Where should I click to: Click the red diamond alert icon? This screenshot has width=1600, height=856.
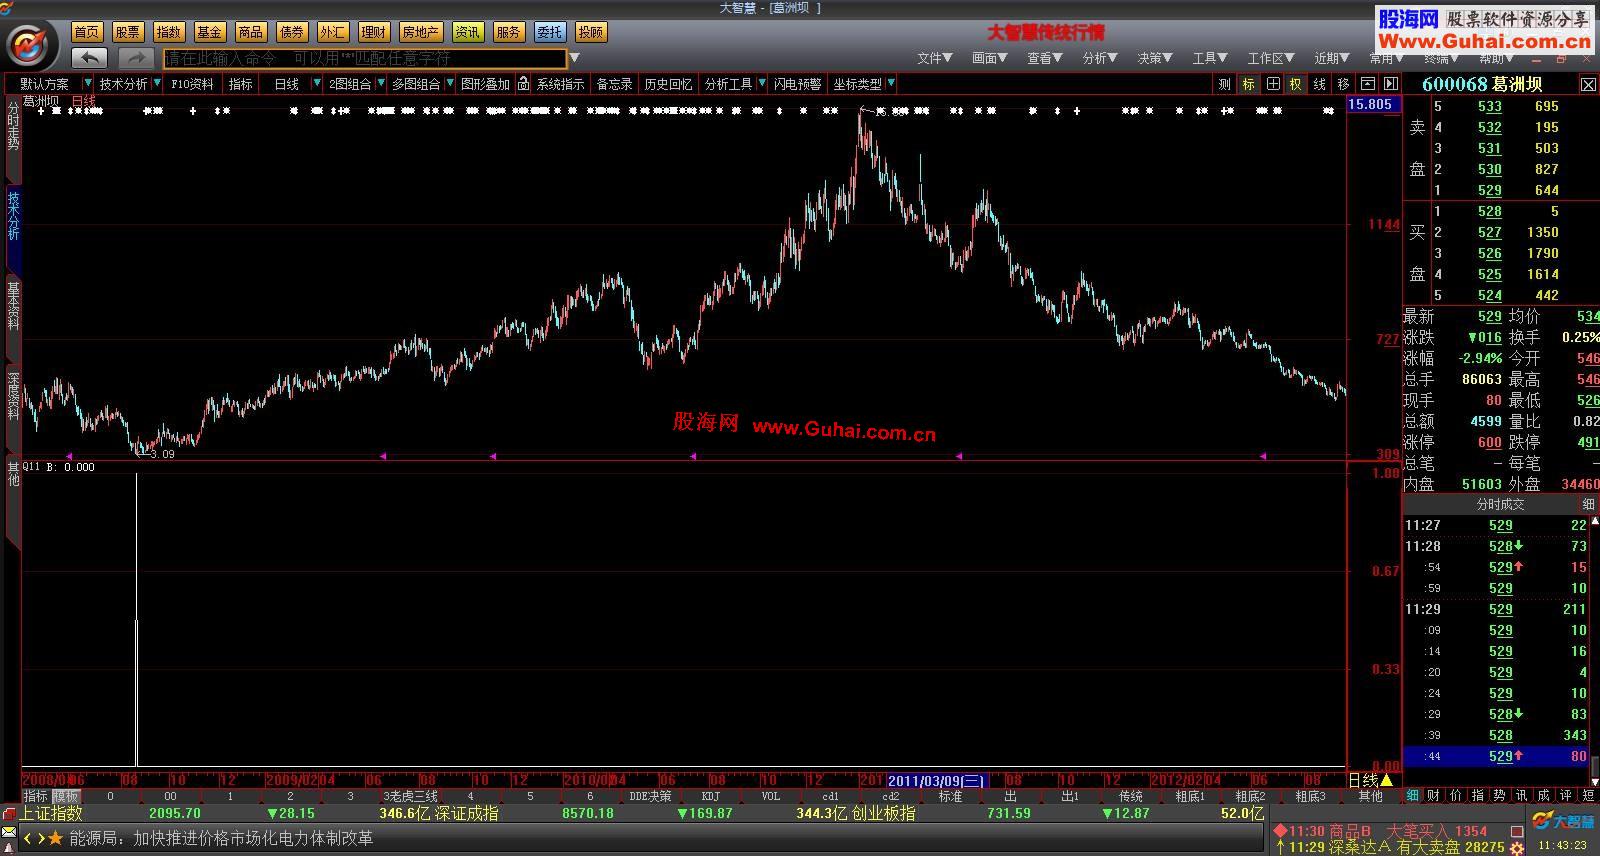(x=1279, y=831)
